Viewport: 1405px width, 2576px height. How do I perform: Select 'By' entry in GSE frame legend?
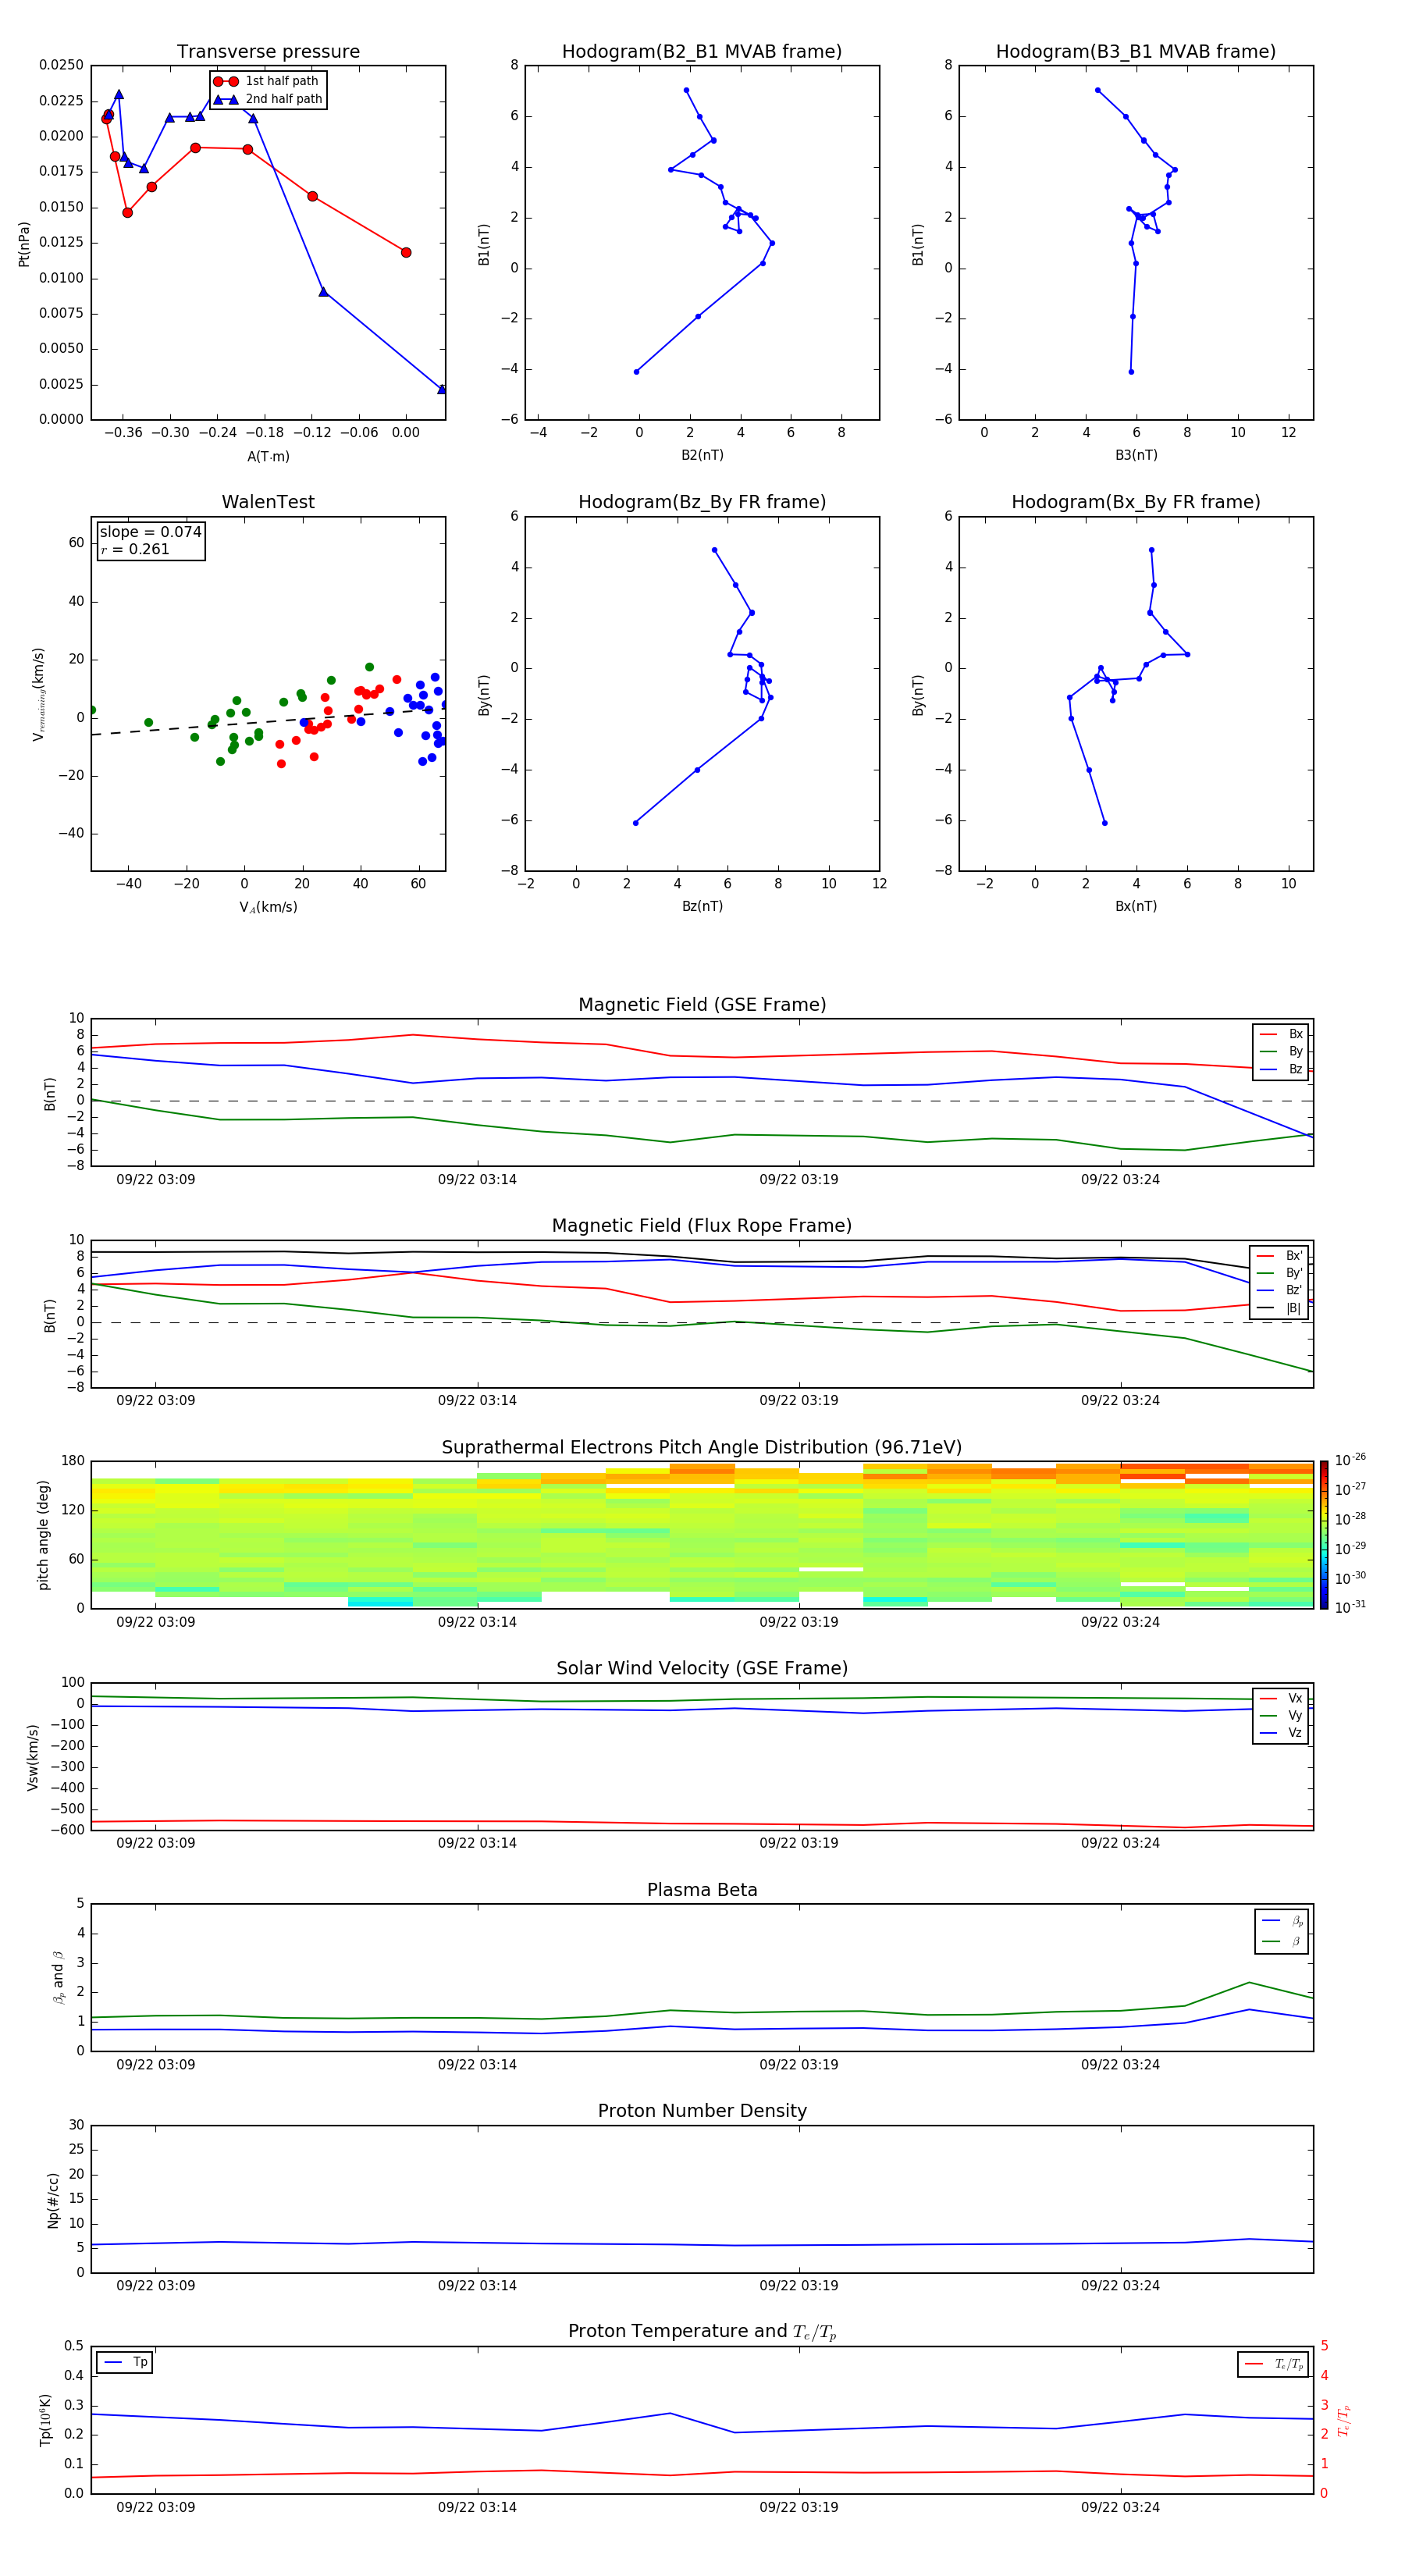point(1281,1051)
